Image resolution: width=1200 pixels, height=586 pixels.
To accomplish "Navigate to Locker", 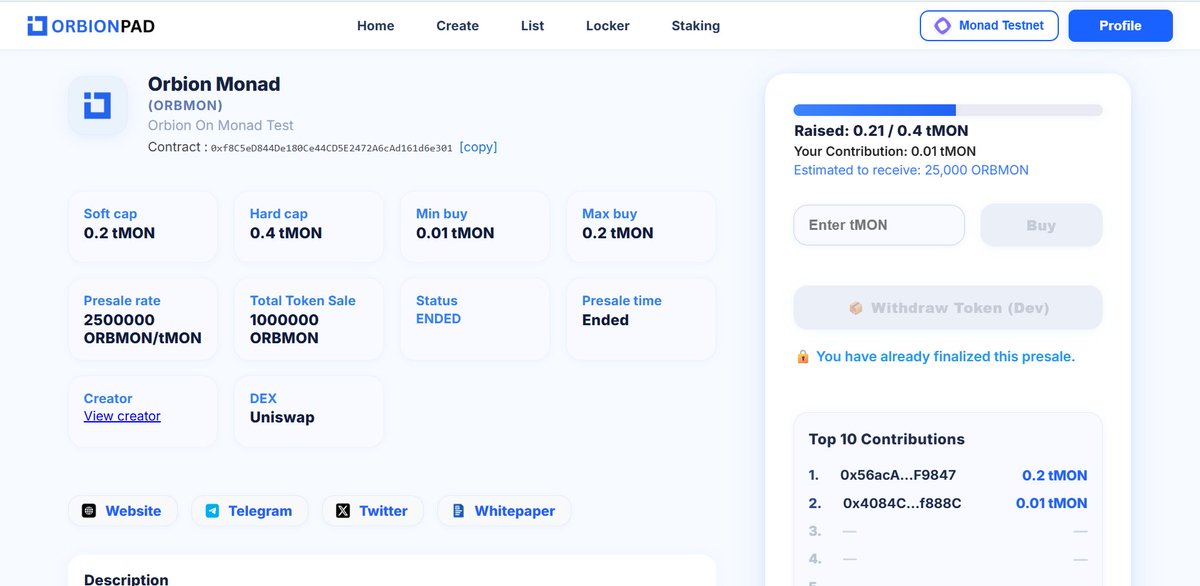I will coord(608,26).
